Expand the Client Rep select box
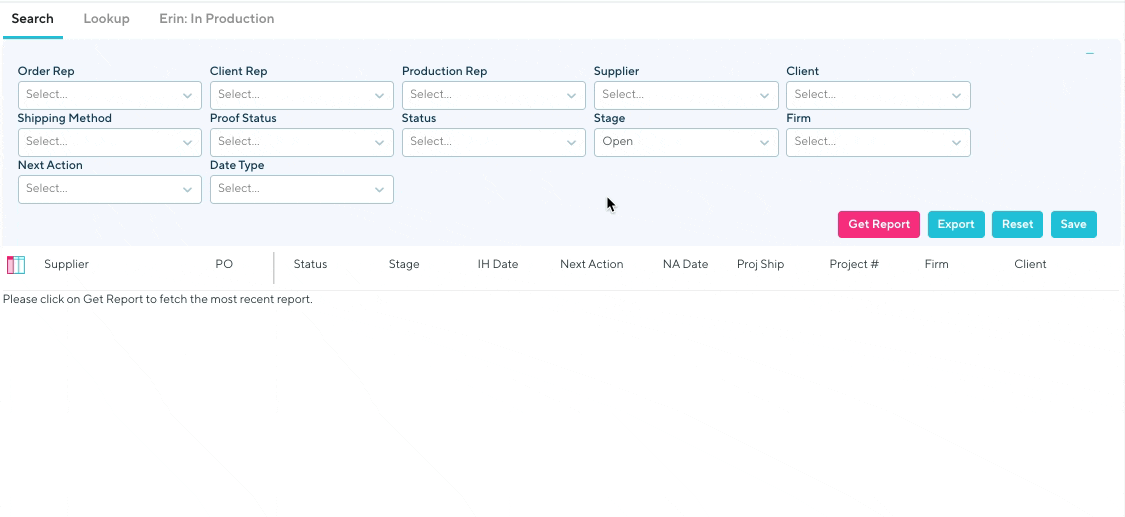This screenshot has width=1125, height=517. pyautogui.click(x=301, y=95)
